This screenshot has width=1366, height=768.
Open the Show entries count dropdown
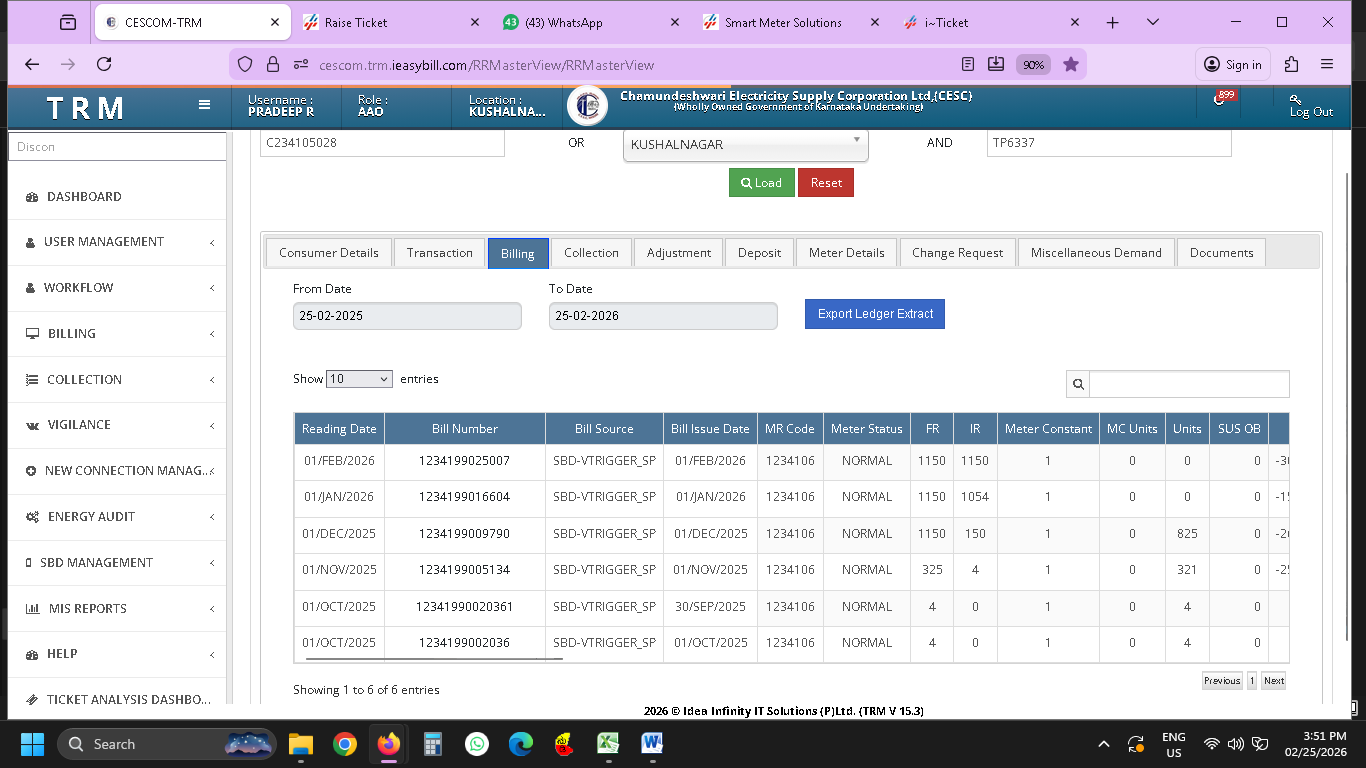pyautogui.click(x=359, y=379)
